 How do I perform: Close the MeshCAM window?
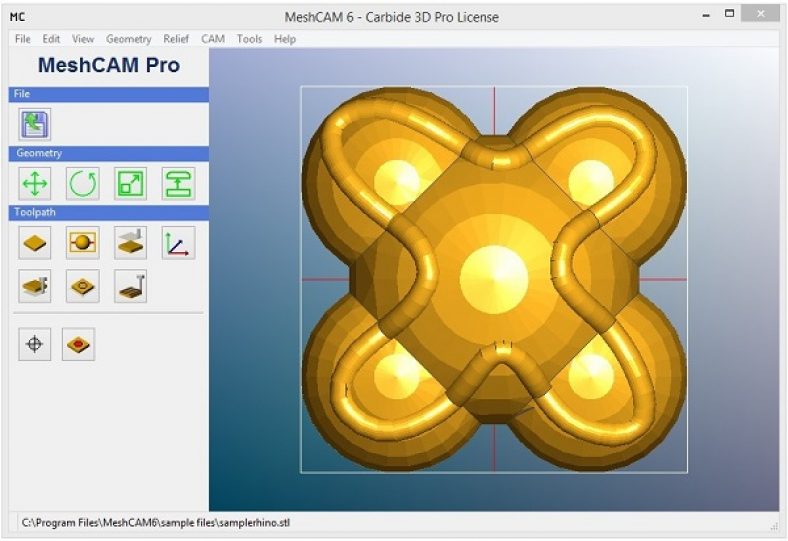760,14
